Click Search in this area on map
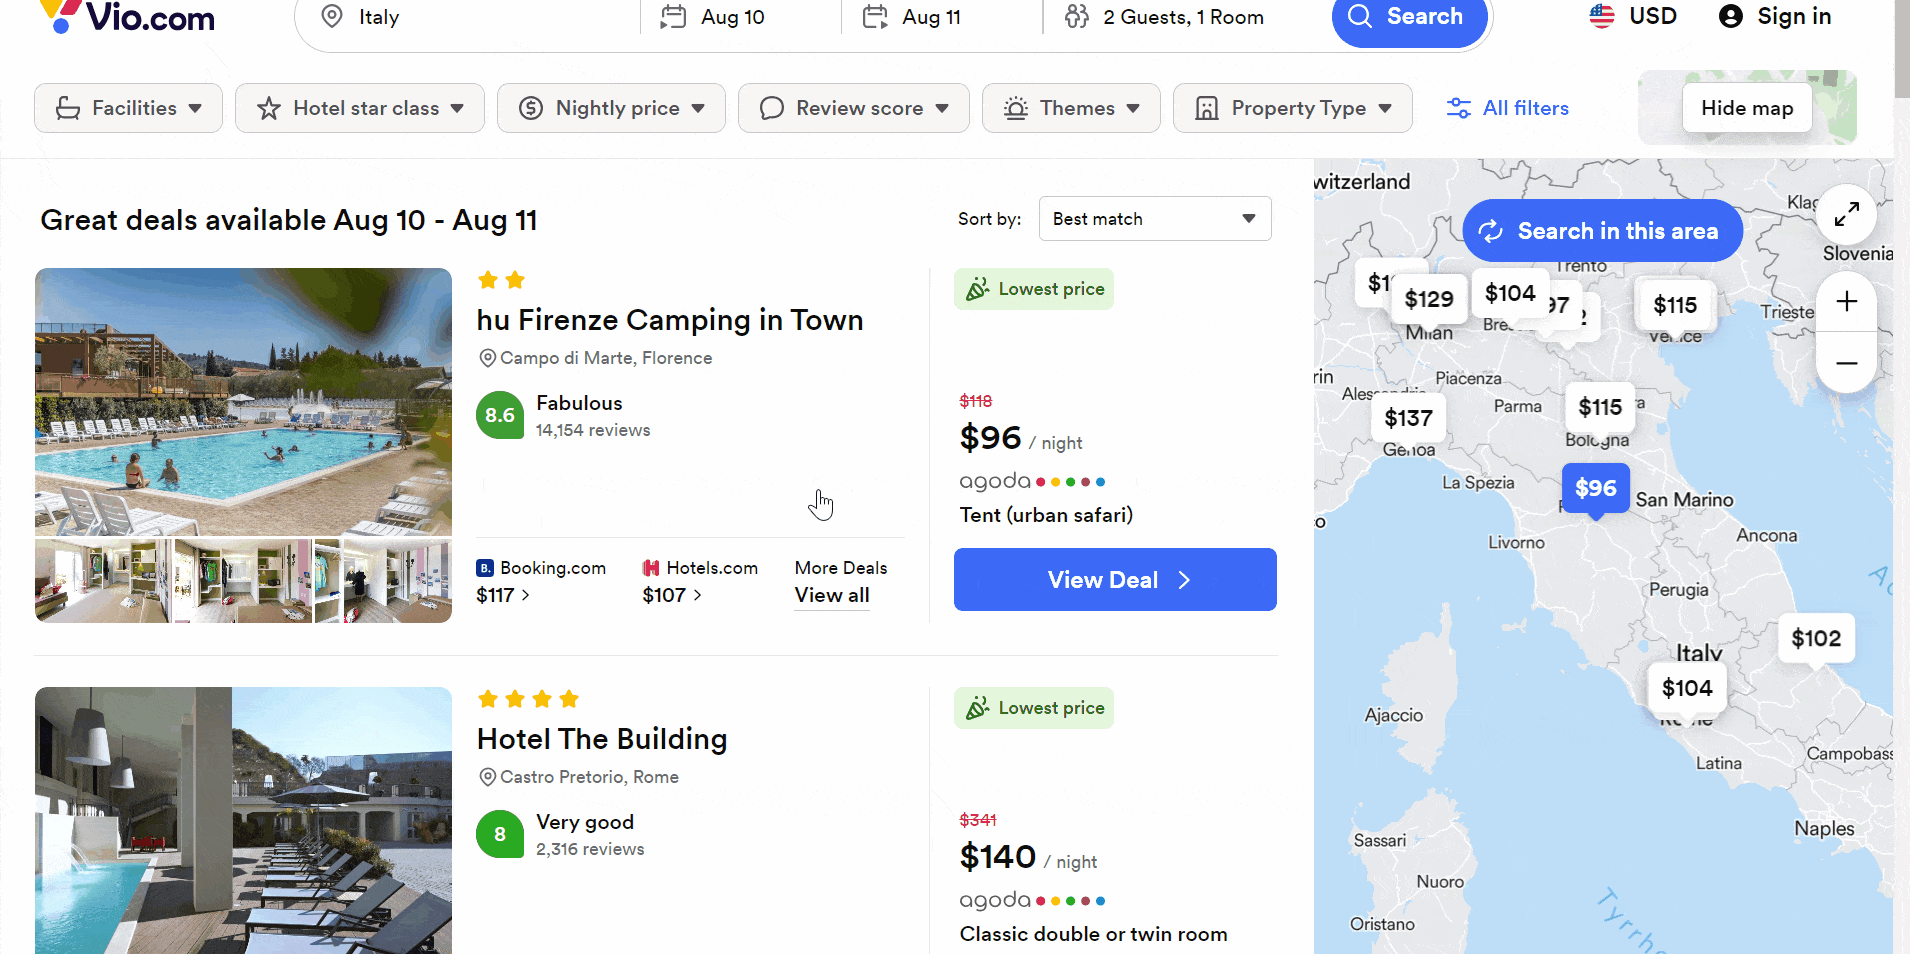This screenshot has width=1910, height=954. point(1602,231)
